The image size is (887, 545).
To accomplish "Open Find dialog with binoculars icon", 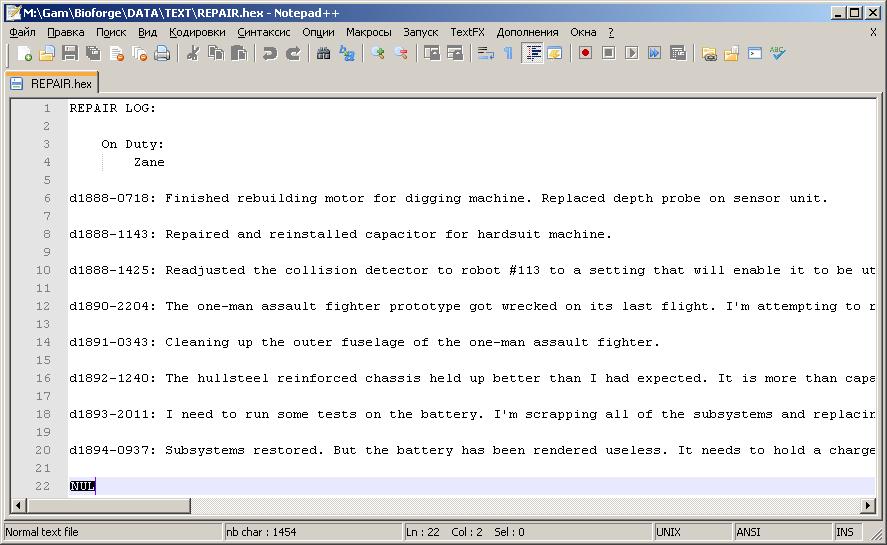I will (324, 54).
